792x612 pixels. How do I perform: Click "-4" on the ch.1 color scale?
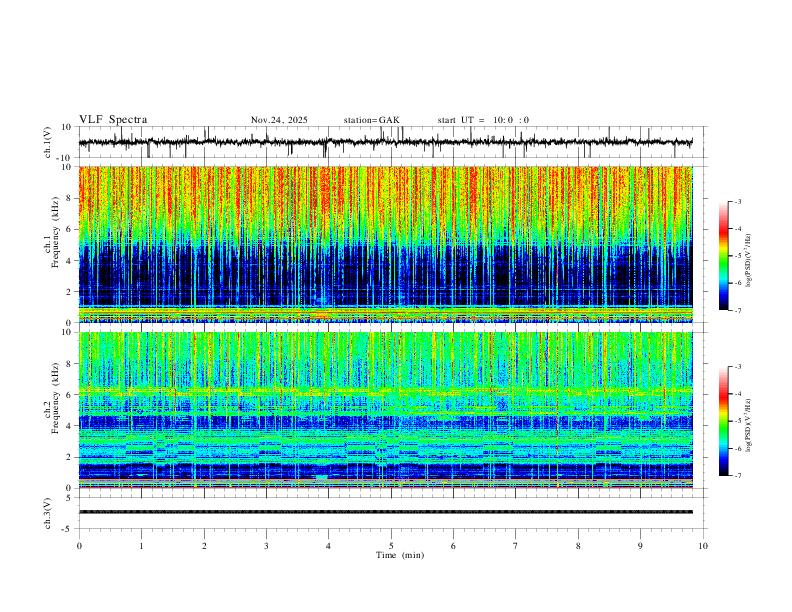pos(737,229)
